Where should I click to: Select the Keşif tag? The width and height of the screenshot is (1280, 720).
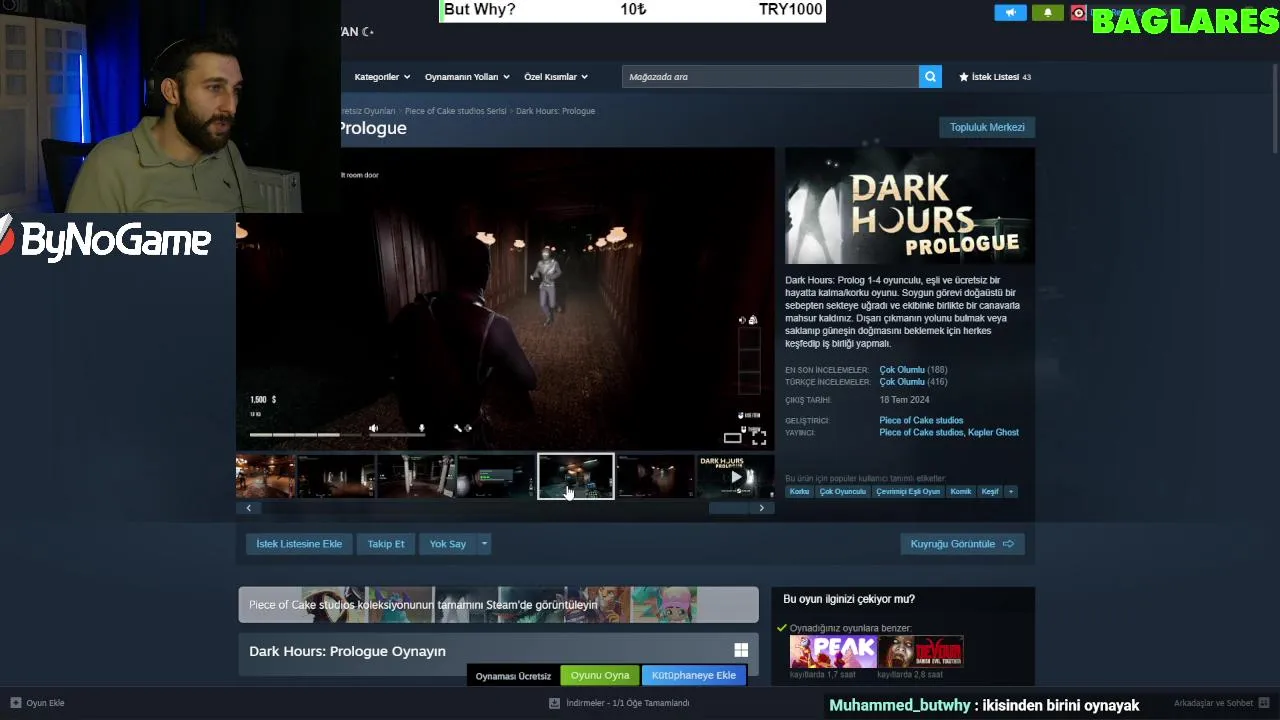[990, 492]
